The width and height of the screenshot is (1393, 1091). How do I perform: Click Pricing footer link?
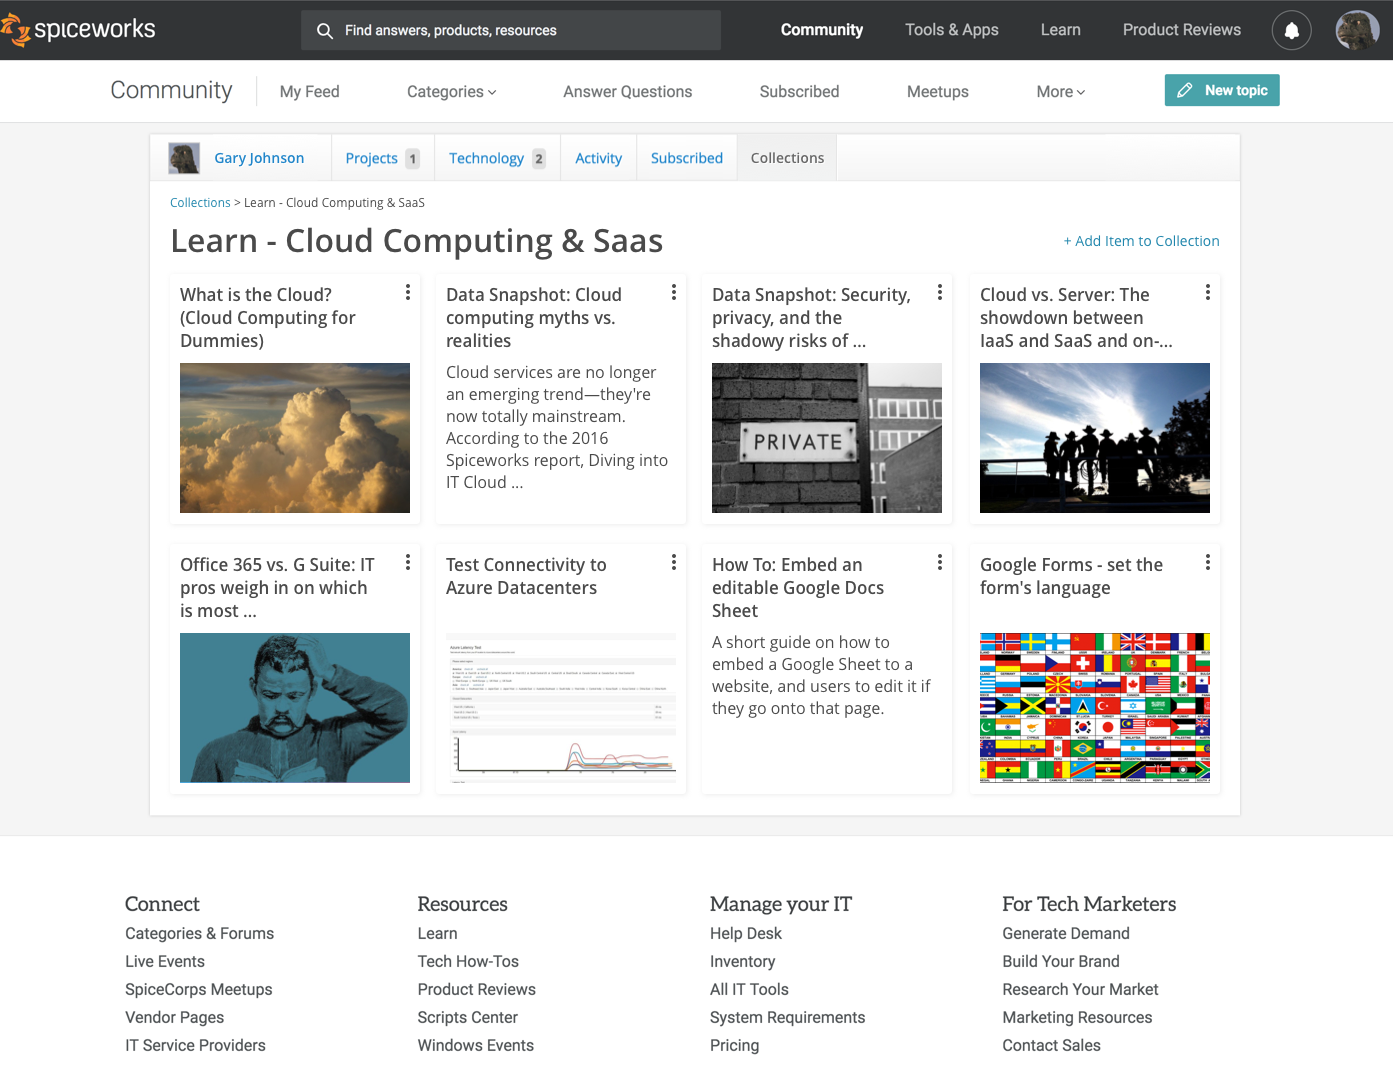[x=734, y=1045]
